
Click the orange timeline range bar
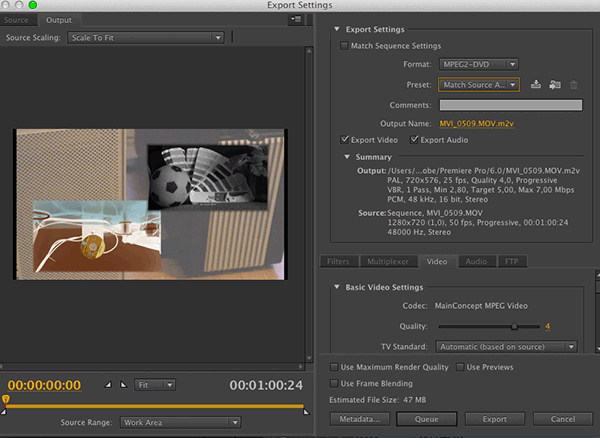pyautogui.click(x=155, y=406)
